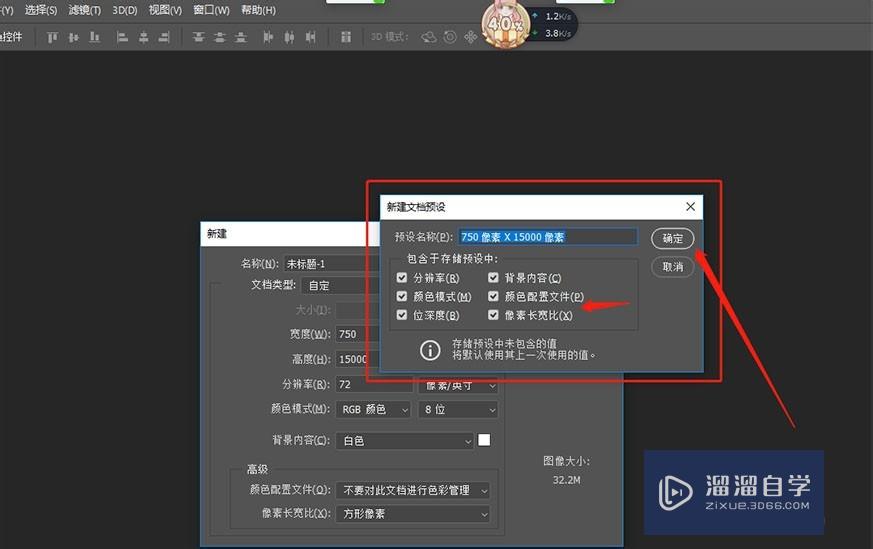Open the 窗口(W) menu
This screenshot has height=549, width=873.
[x=211, y=10]
